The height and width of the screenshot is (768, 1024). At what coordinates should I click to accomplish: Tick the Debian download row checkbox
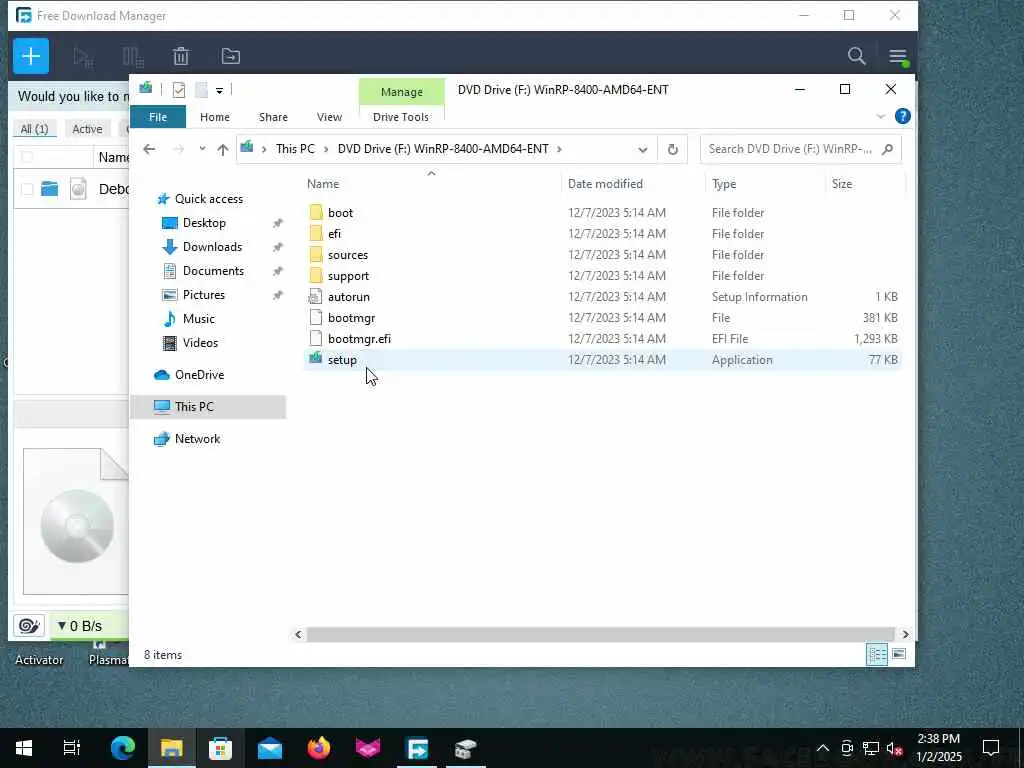click(x=27, y=189)
